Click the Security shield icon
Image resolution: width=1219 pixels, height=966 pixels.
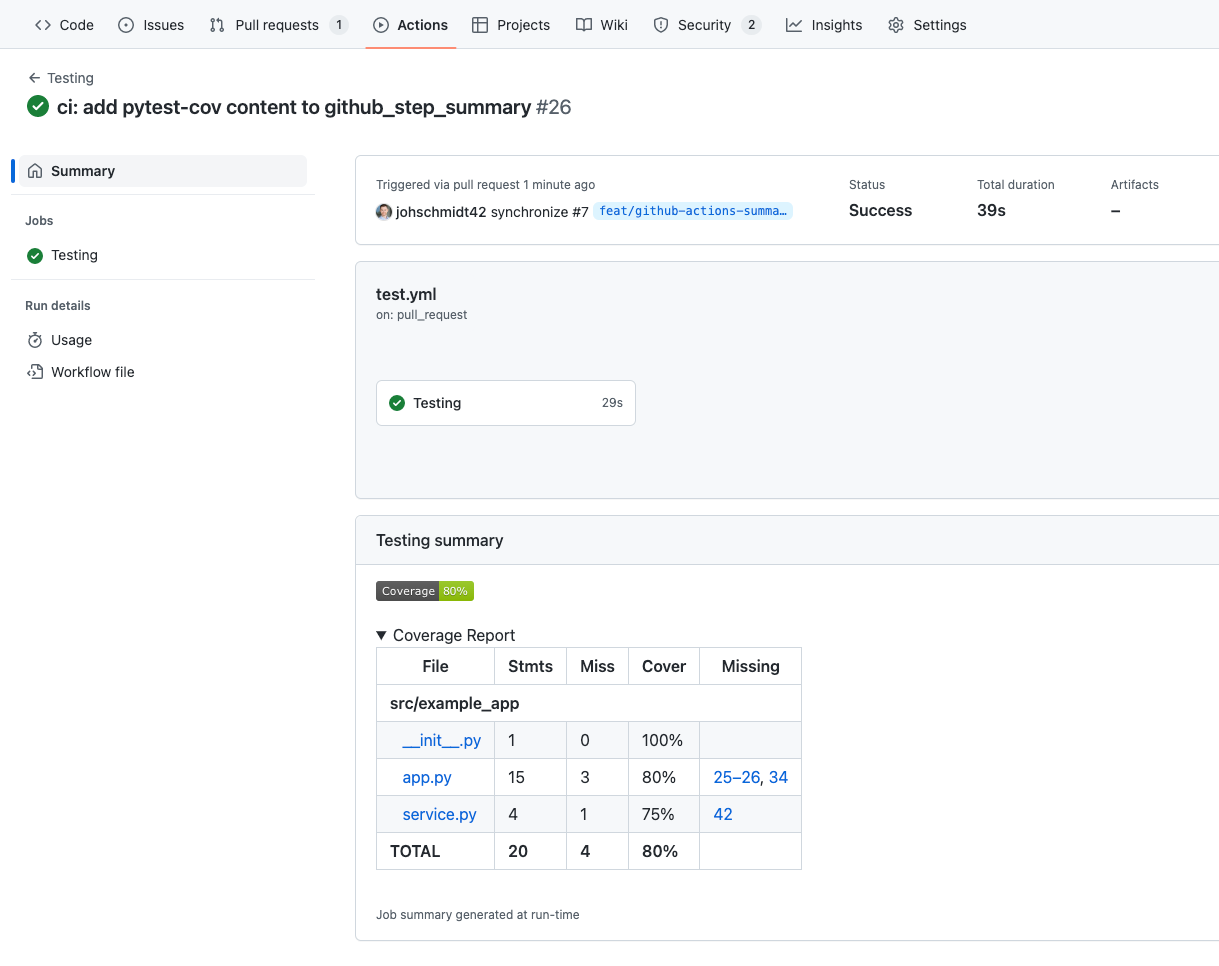tap(661, 25)
